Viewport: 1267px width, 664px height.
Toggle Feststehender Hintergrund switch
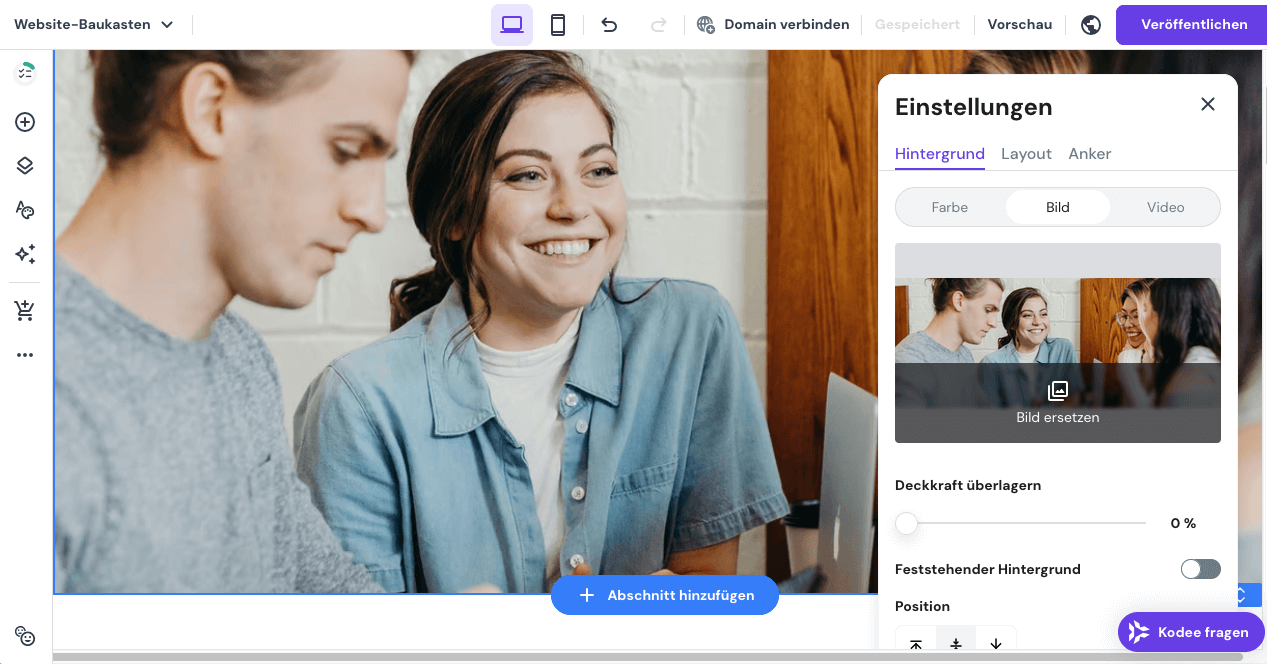(x=1200, y=569)
